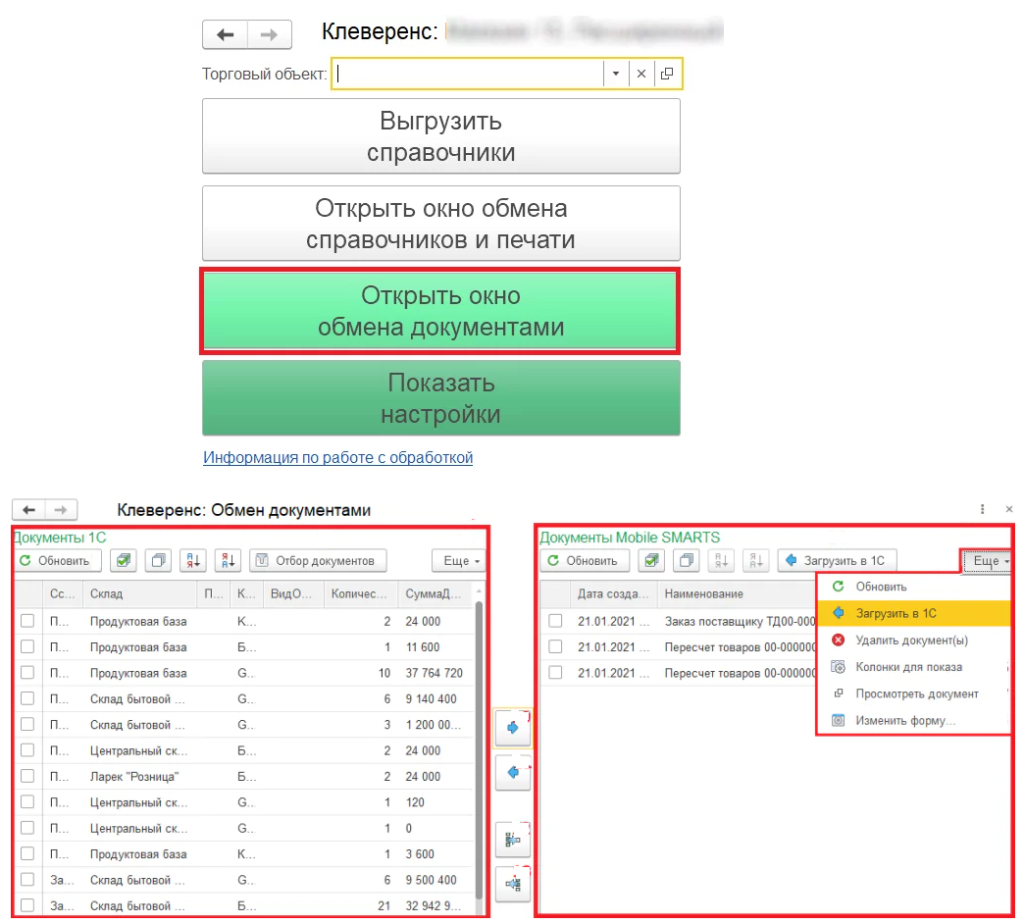The image size is (1024, 924).
Task: Go back in the Обмен документами window
Action: pyautogui.click(x=29, y=509)
